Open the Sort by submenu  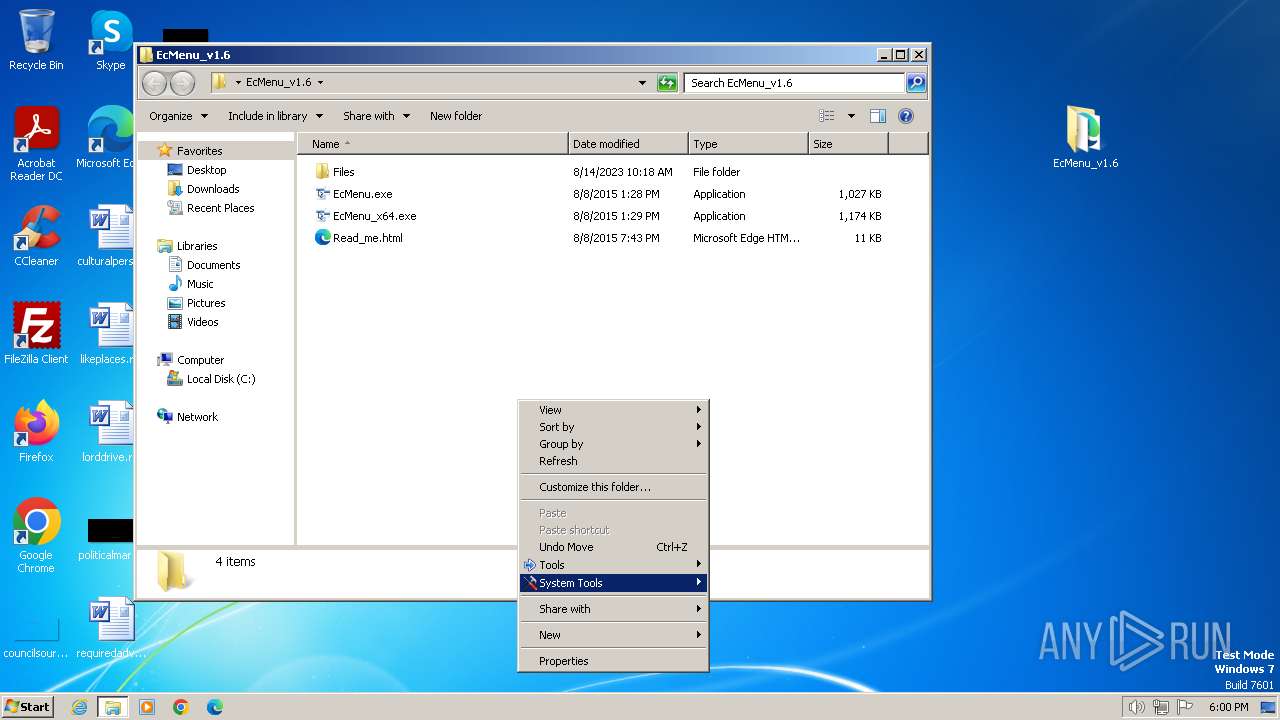tap(613, 427)
